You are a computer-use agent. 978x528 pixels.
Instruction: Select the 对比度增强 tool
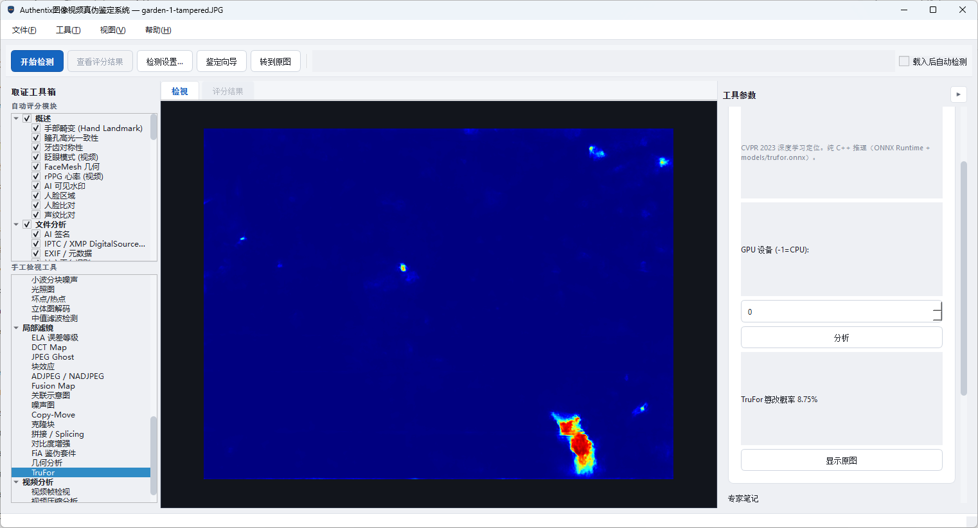51,444
